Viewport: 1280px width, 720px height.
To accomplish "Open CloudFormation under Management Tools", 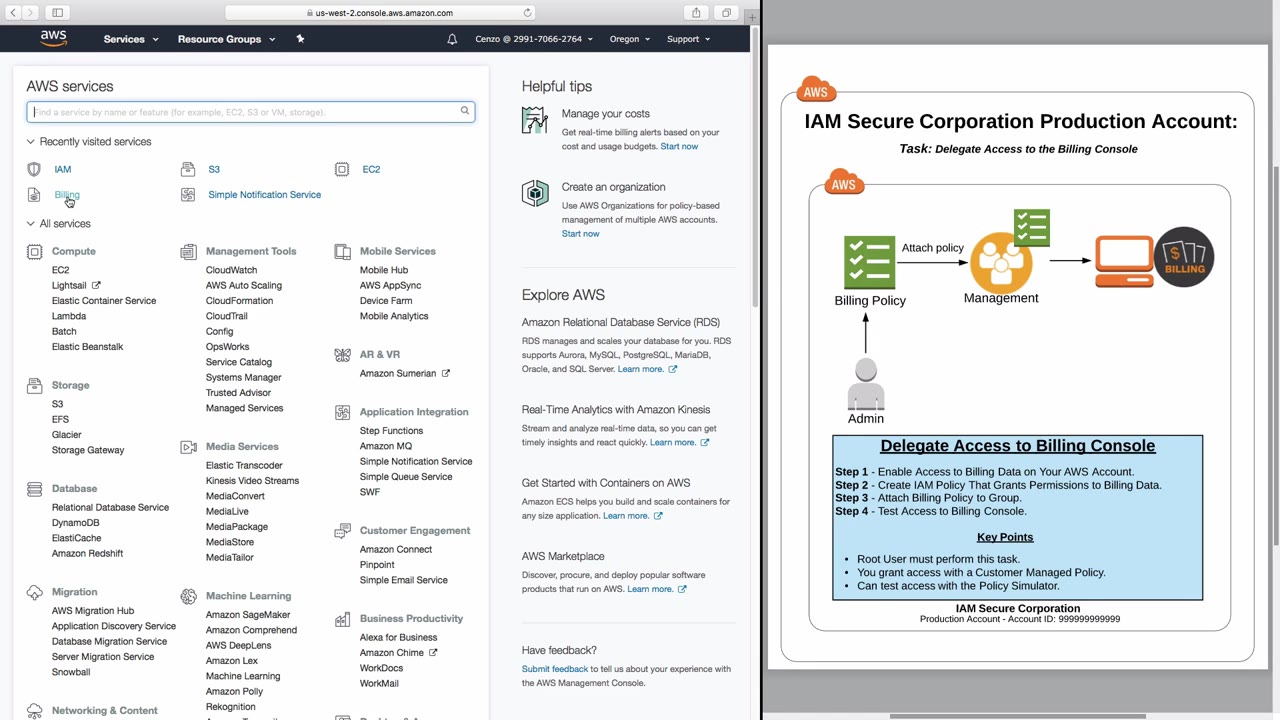I will click(239, 301).
